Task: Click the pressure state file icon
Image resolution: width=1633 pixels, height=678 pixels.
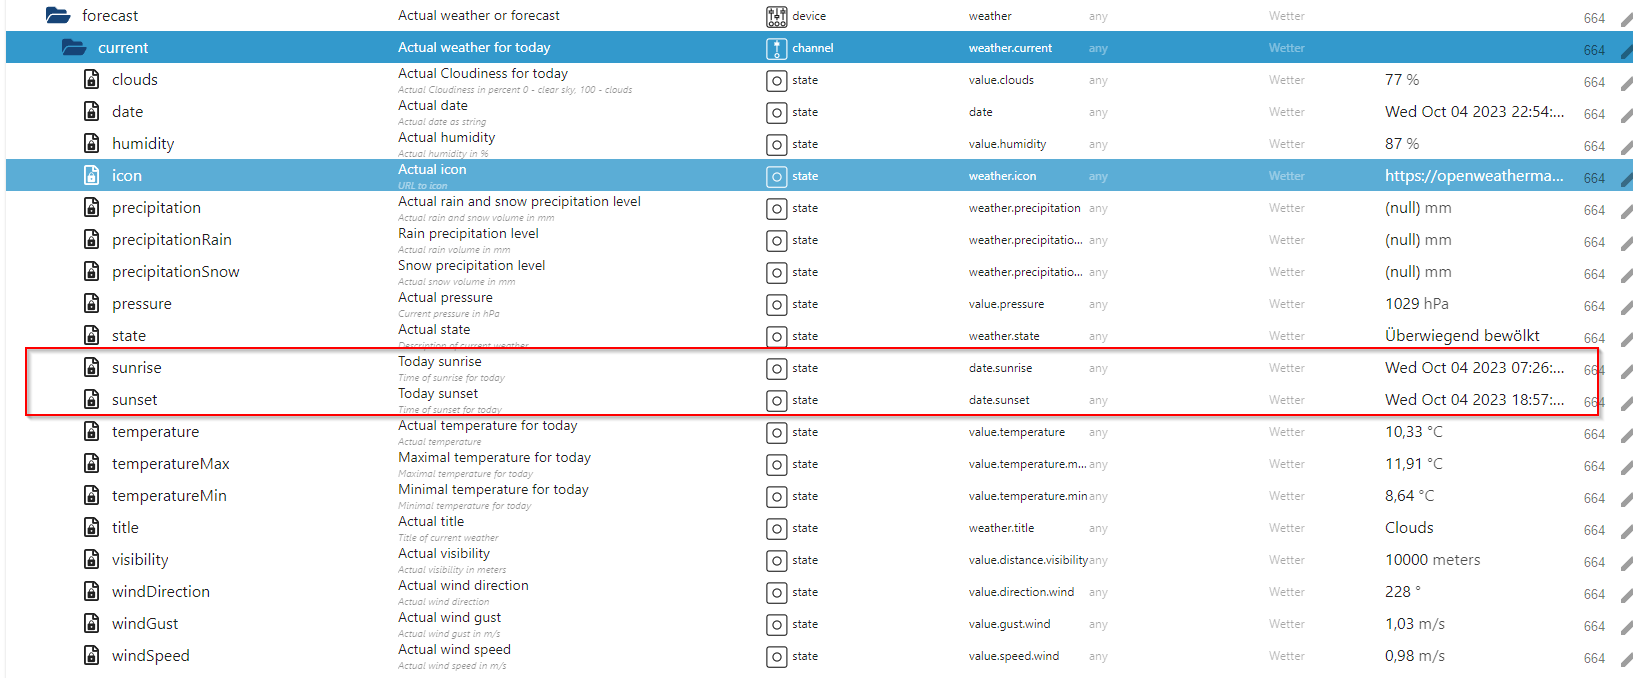Action: tap(92, 303)
